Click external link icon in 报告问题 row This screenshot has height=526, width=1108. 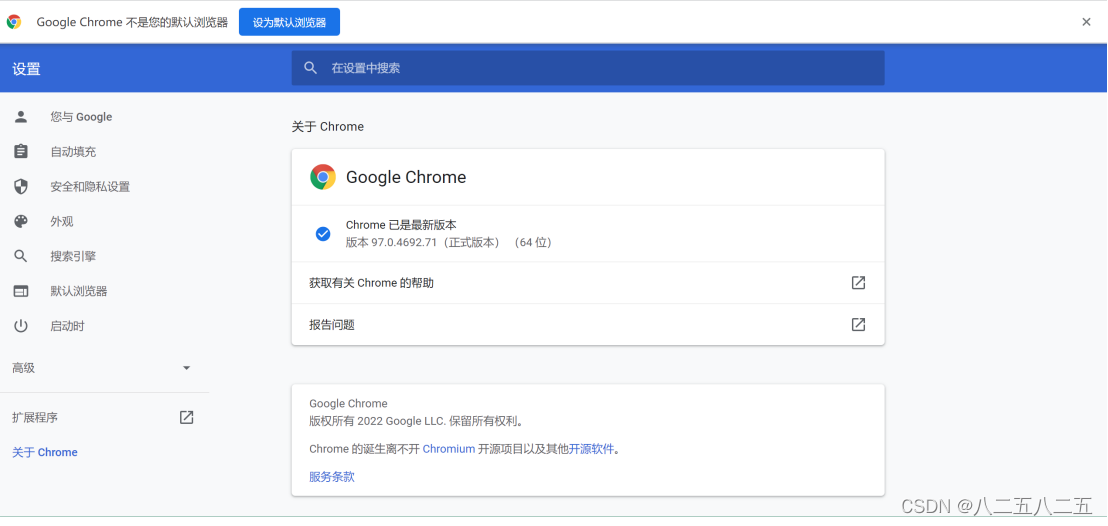pyautogui.click(x=858, y=325)
